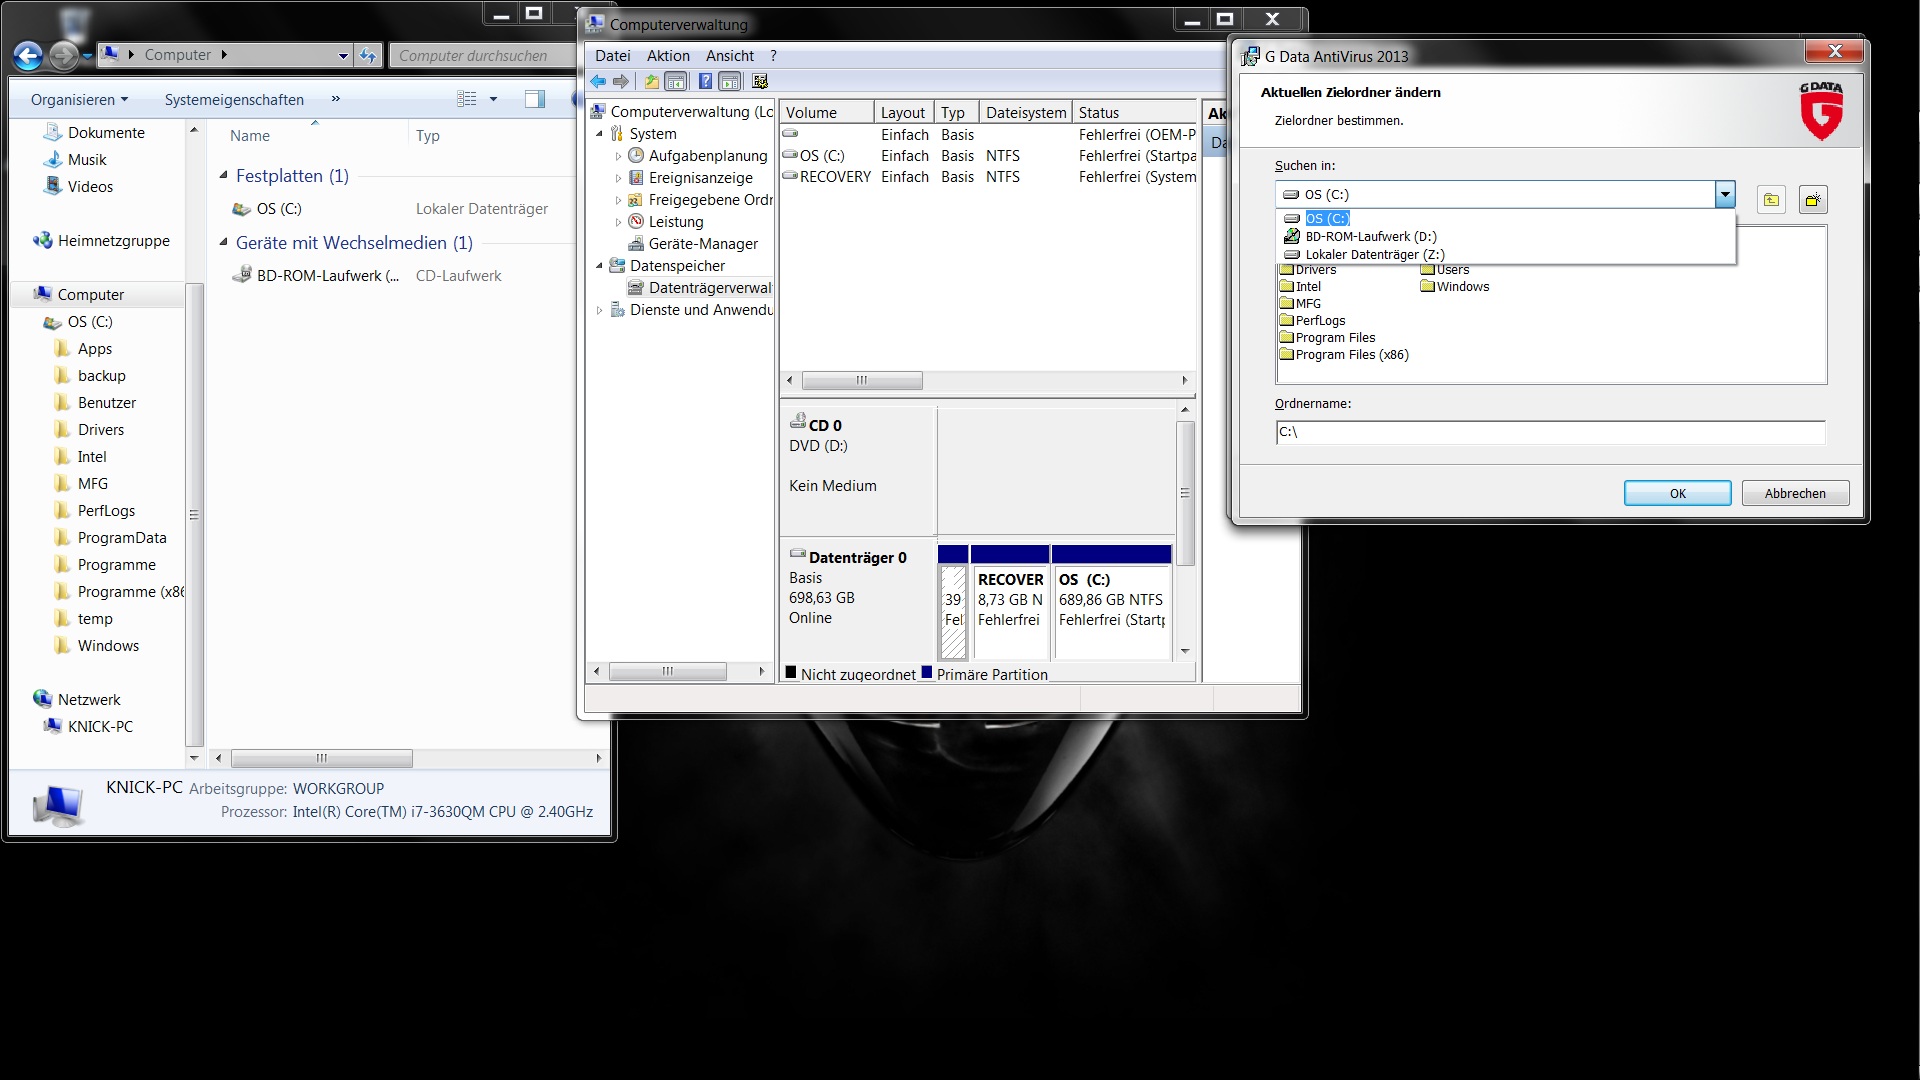Open the Geräte-Manager entry
Image resolution: width=1920 pixels, height=1080 pixels.
tap(702, 244)
